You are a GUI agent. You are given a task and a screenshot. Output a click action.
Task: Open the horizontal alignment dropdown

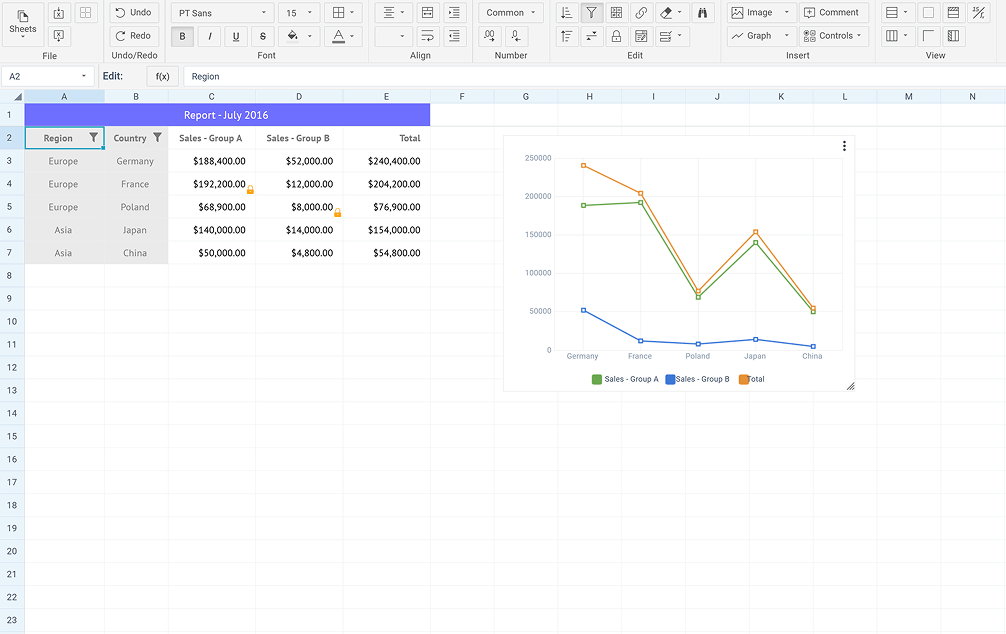click(x=393, y=13)
